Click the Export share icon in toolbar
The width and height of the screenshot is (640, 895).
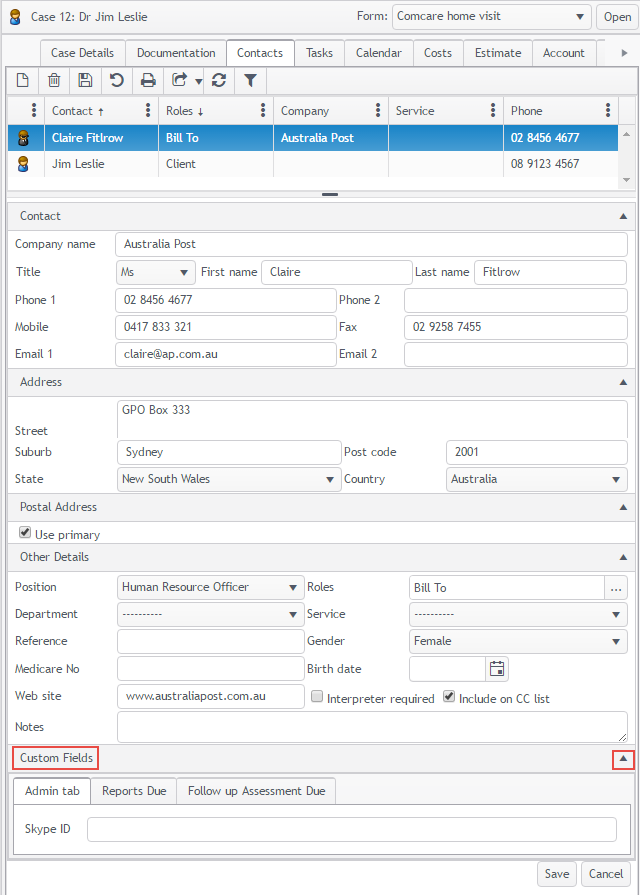click(x=180, y=81)
